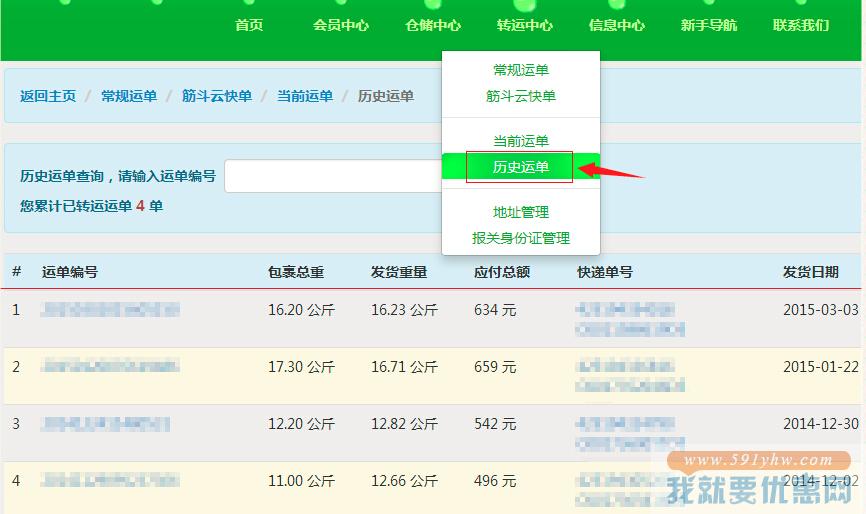This screenshot has height=514, width=866.
Task: Select 常规运单 in the dropdown menu
Action: point(521,70)
